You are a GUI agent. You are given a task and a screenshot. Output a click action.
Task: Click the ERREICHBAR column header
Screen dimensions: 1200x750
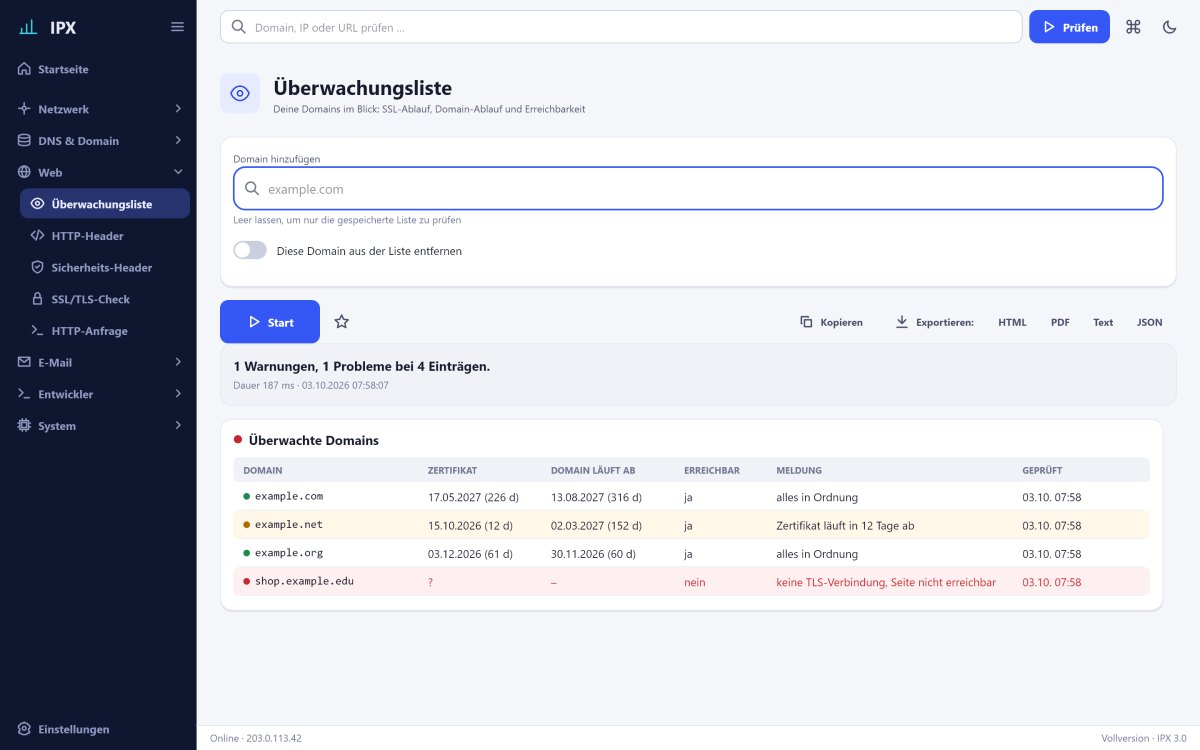pyautogui.click(x=712, y=470)
